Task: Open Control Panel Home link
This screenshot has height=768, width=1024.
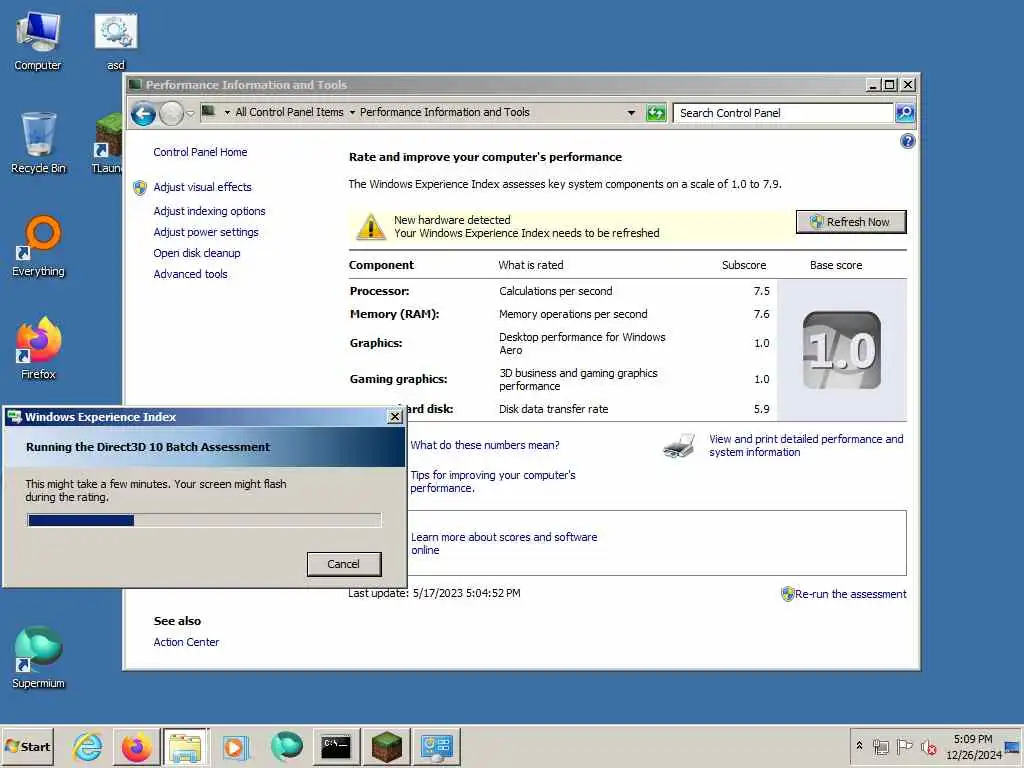Action: point(200,152)
